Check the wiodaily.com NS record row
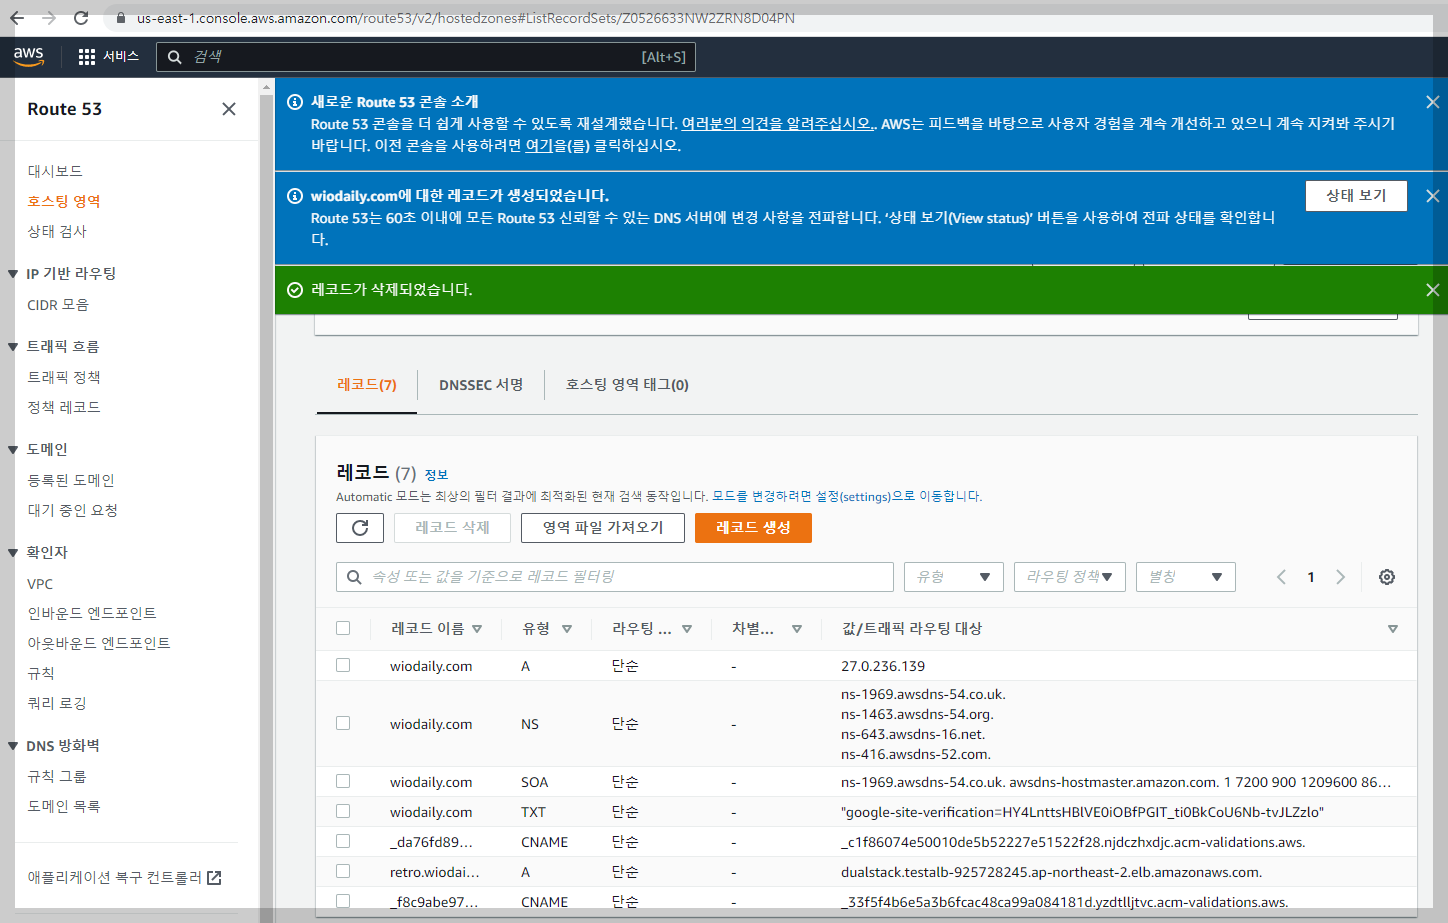The height and width of the screenshot is (923, 1448). pos(343,723)
